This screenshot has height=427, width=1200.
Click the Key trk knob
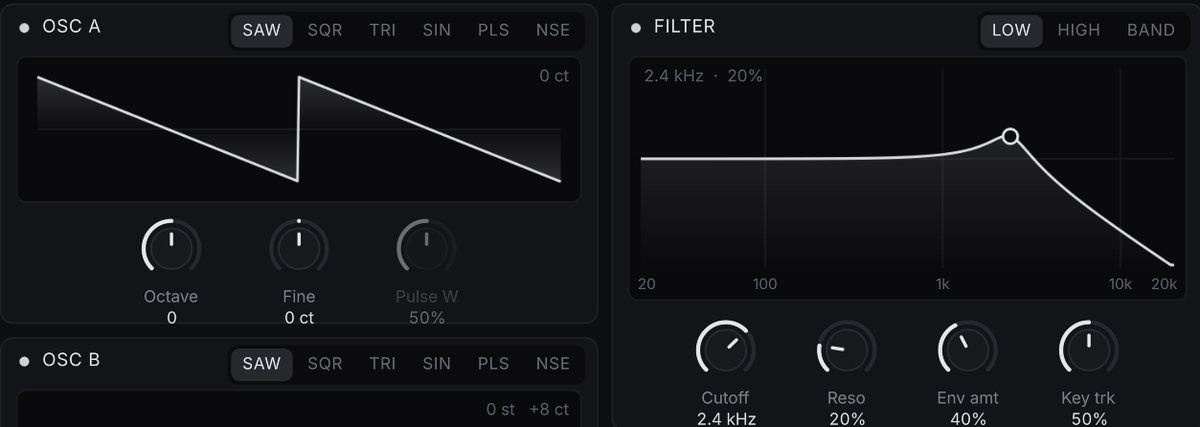[x=1089, y=350]
